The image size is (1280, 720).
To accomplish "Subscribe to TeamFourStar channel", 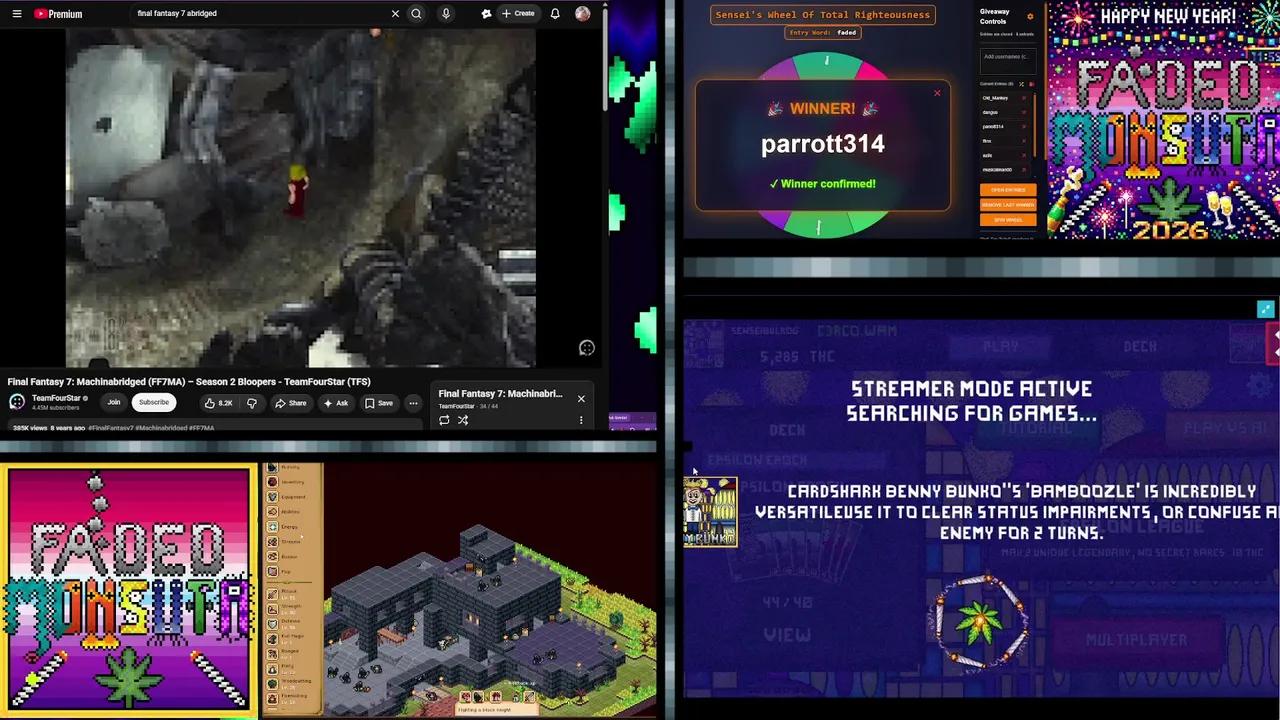I will pyautogui.click(x=154, y=402).
